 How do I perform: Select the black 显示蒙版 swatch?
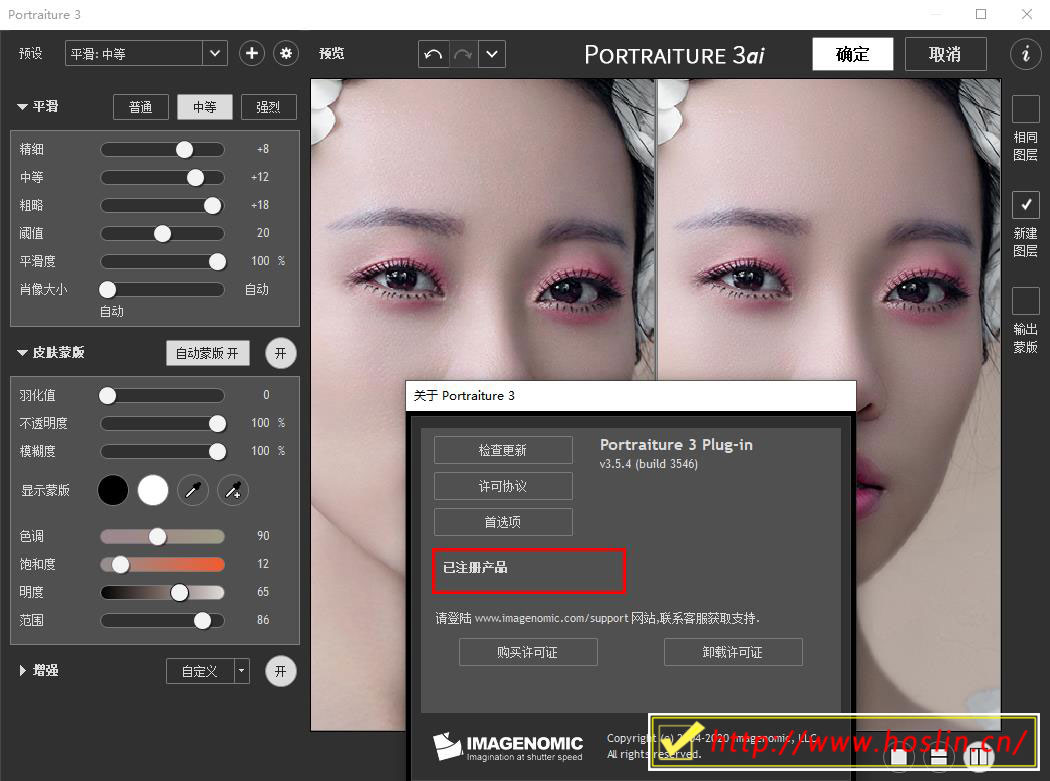click(x=113, y=490)
